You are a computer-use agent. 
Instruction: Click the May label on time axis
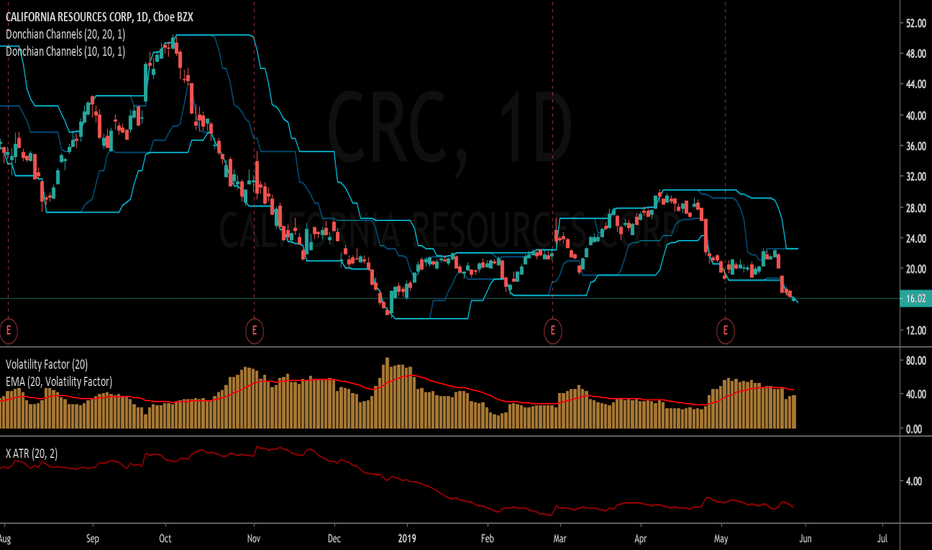point(721,539)
